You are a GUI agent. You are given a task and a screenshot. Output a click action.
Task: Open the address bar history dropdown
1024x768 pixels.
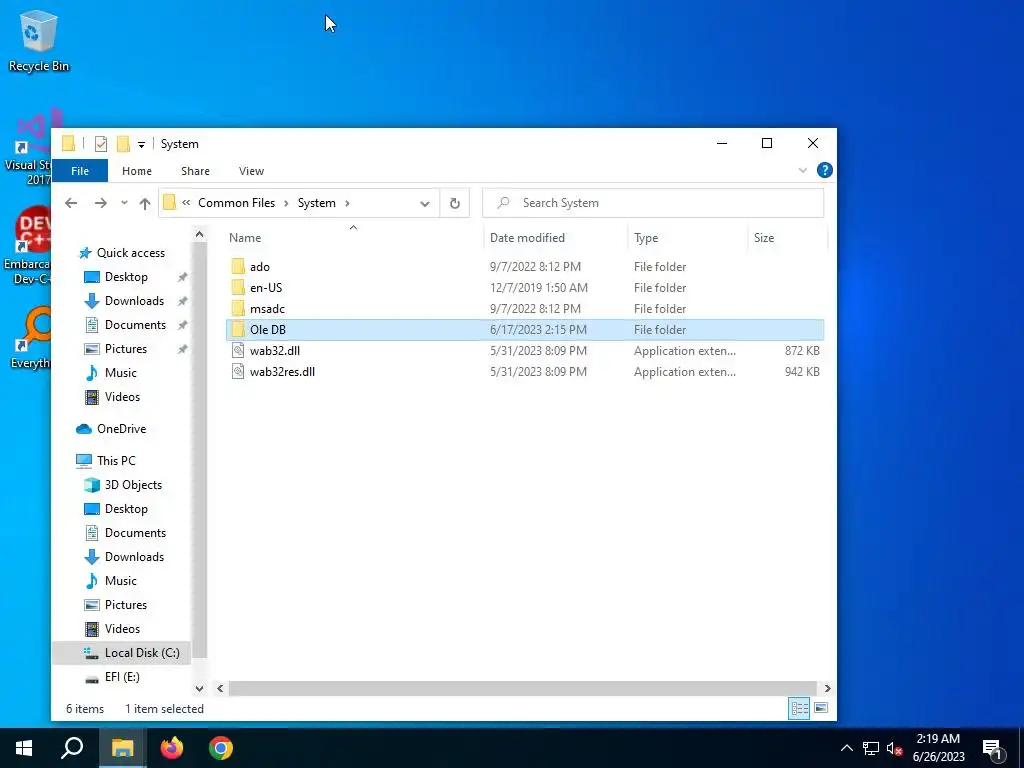point(424,204)
